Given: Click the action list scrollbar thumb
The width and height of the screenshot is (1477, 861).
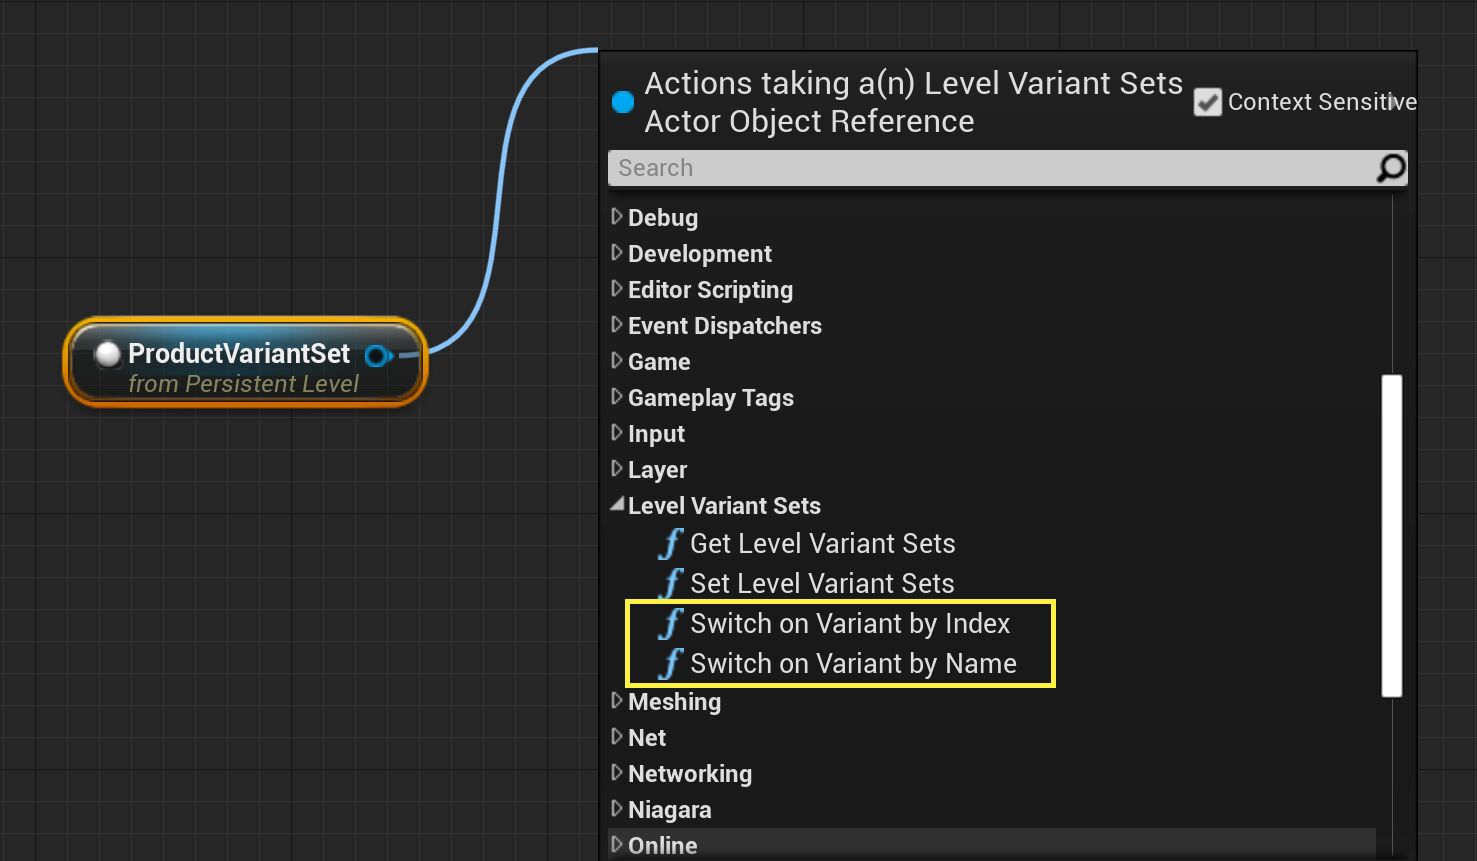Looking at the screenshot, I should tap(1391, 535).
